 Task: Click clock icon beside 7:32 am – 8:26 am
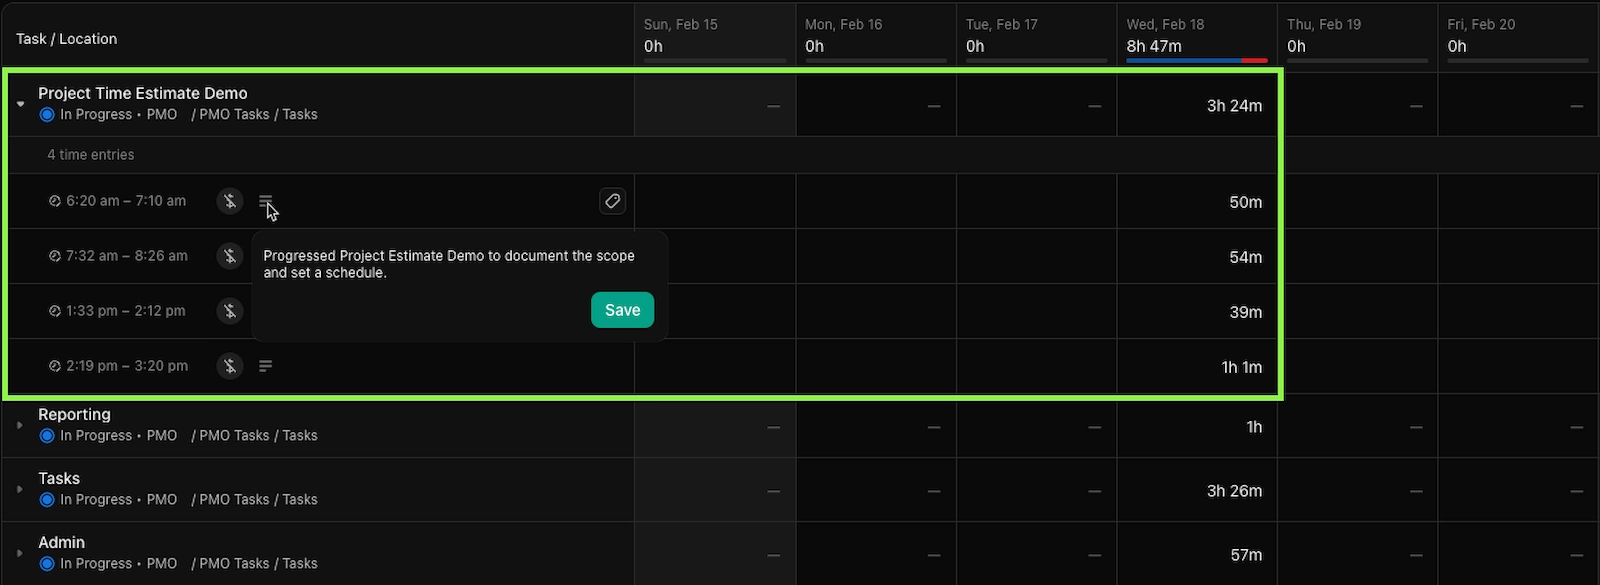[x=55, y=256]
